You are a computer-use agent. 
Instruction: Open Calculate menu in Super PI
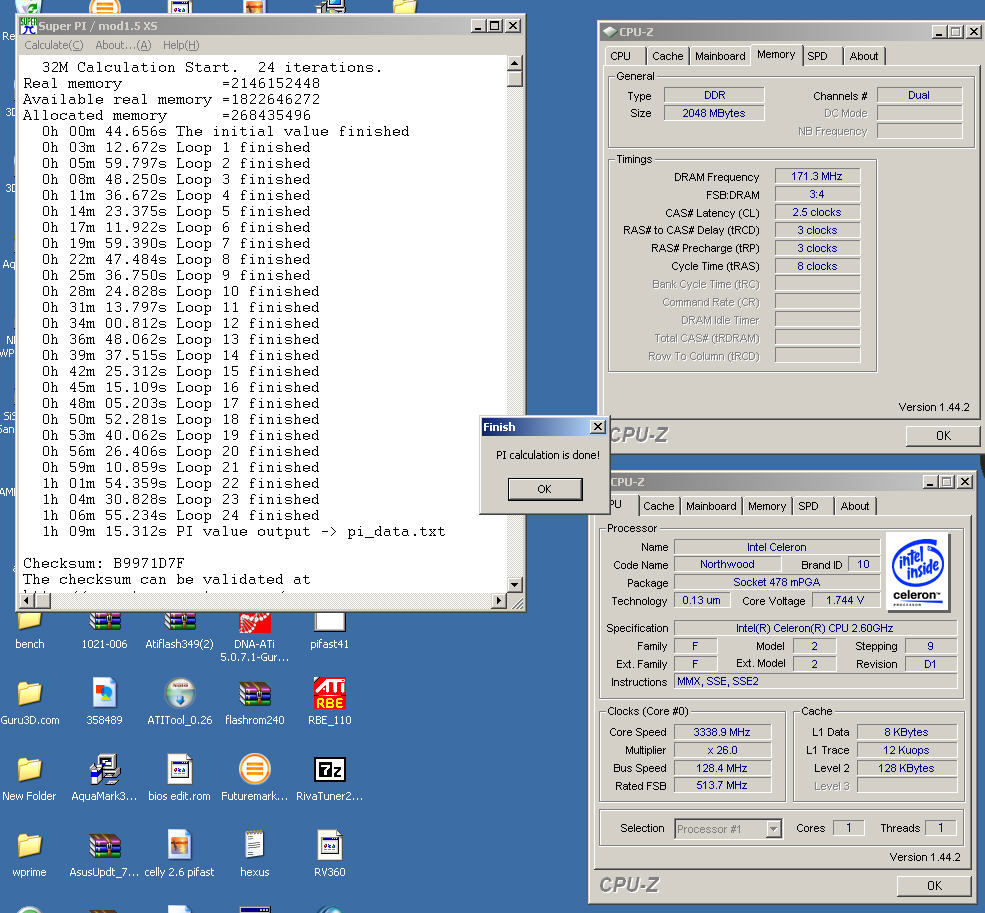click(x=53, y=45)
